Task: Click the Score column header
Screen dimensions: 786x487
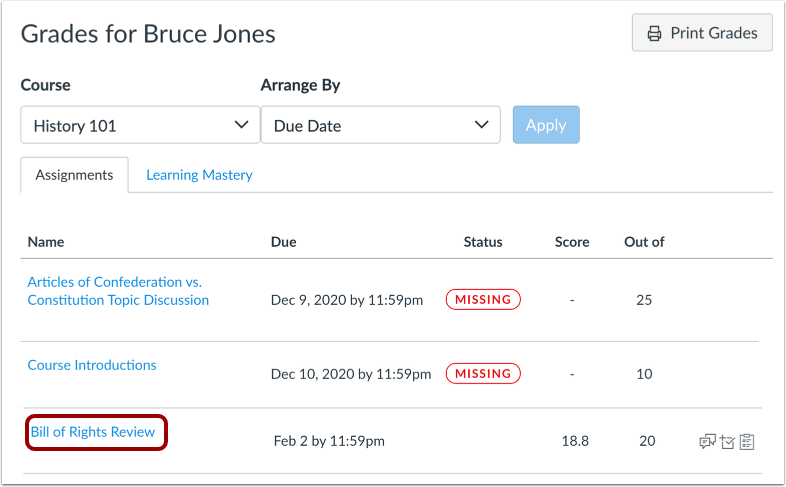Action: (572, 242)
